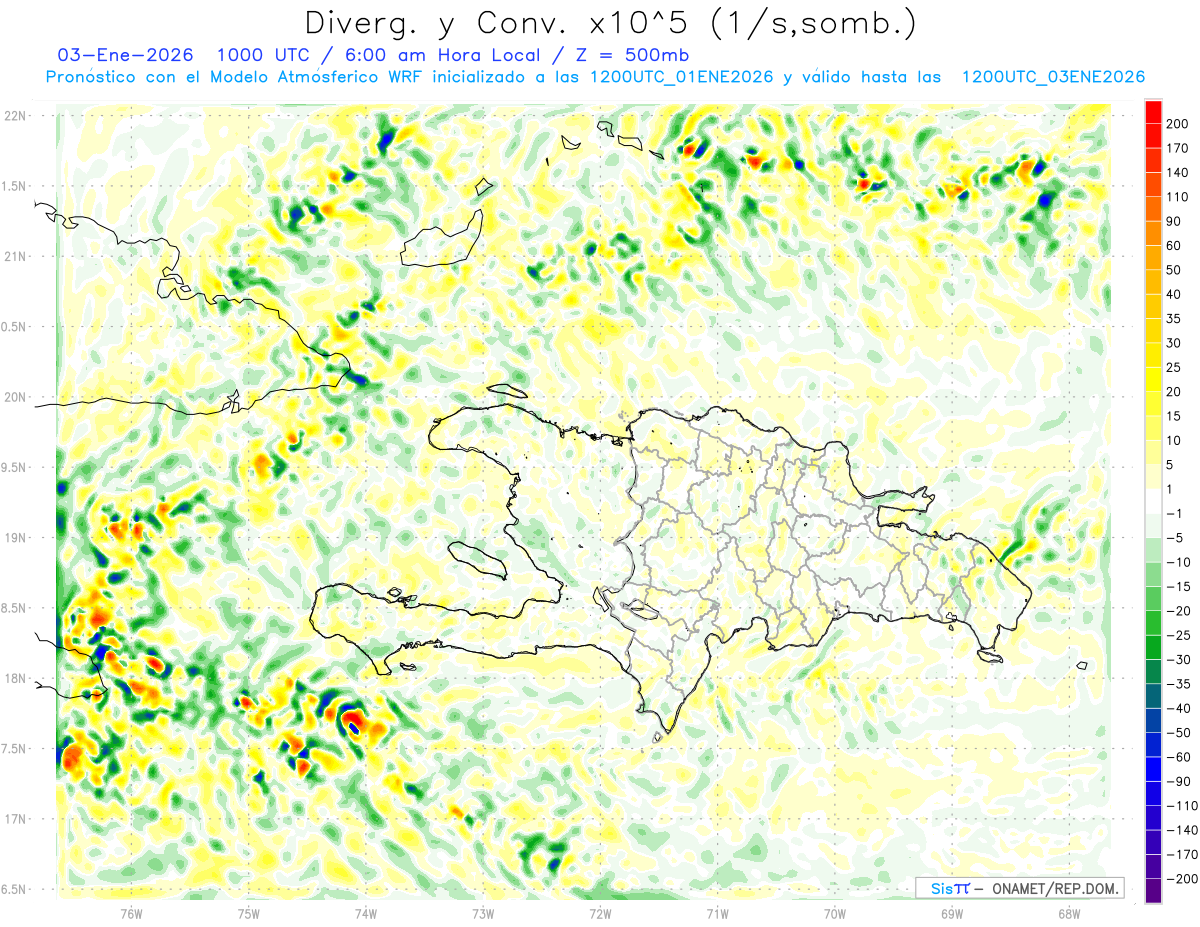Click the '18N' latitude axis label
Screen dimensions: 1200x927
click(14, 678)
